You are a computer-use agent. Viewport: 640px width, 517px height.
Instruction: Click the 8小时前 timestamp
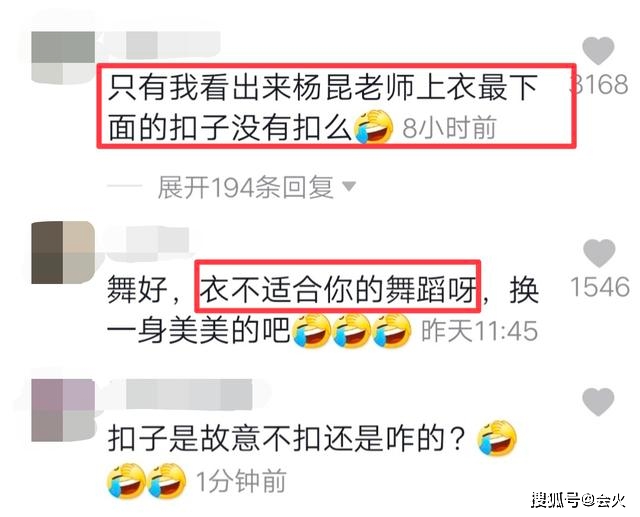pos(449,128)
